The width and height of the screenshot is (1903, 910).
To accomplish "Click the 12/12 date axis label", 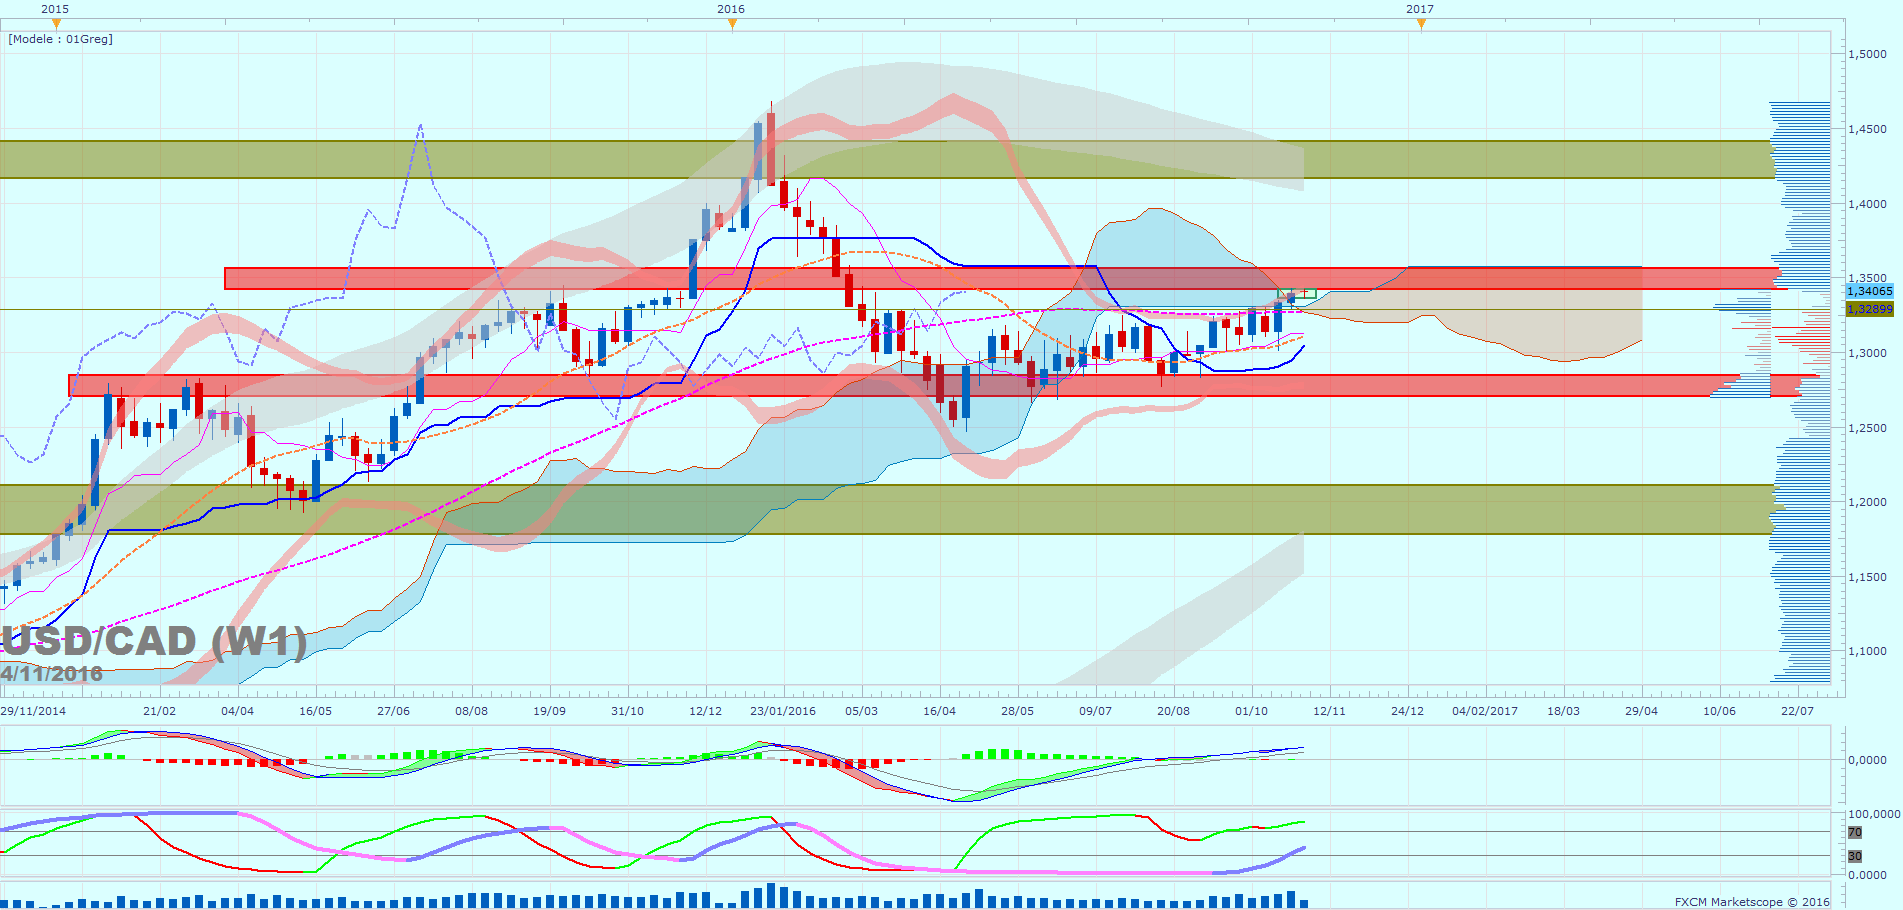I will tap(706, 711).
